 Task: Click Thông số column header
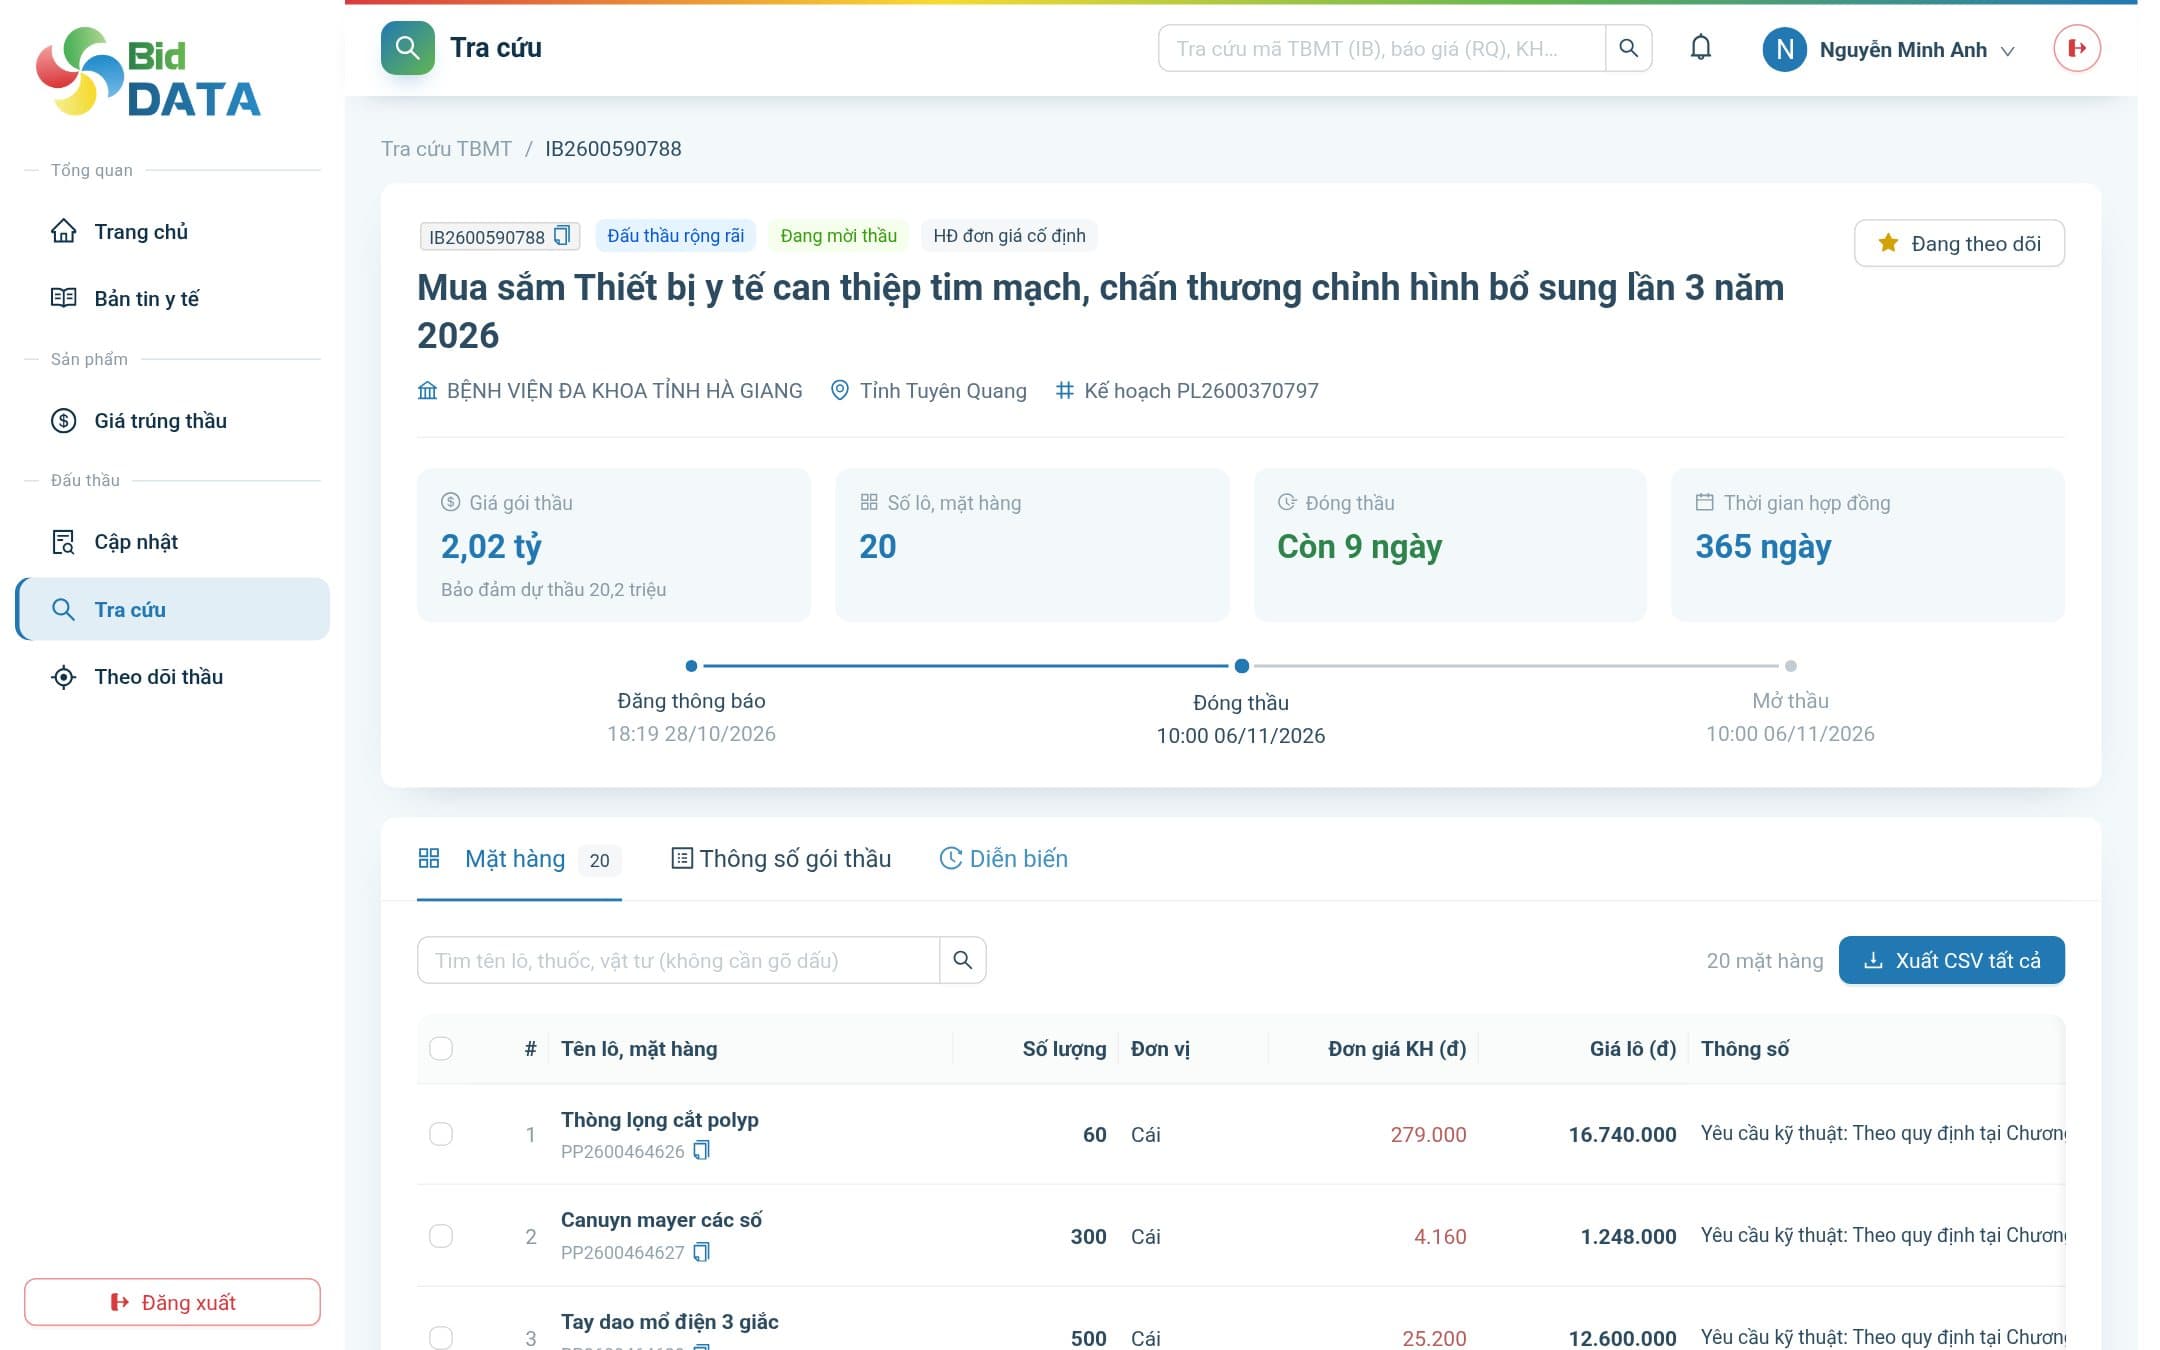1745,1049
